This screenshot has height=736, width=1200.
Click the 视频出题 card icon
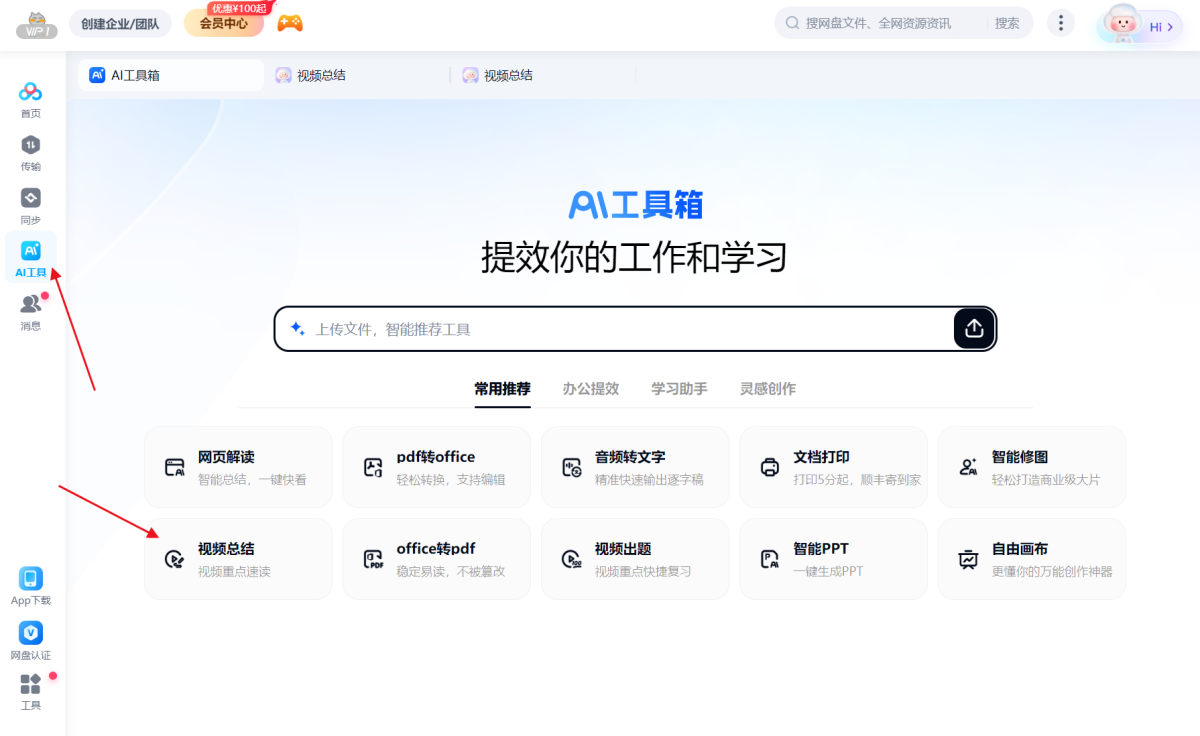click(x=572, y=559)
